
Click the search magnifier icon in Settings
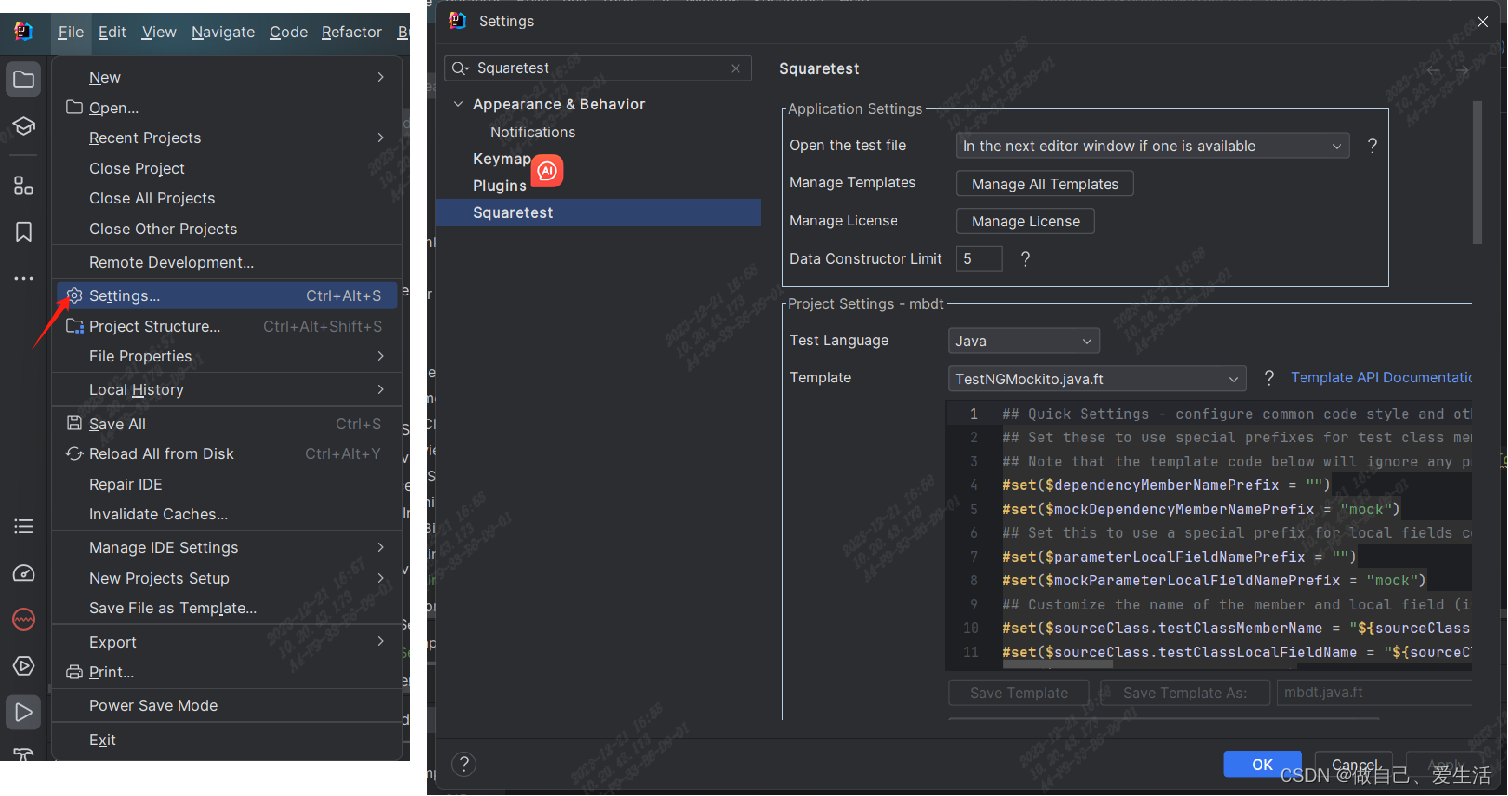pyautogui.click(x=460, y=68)
